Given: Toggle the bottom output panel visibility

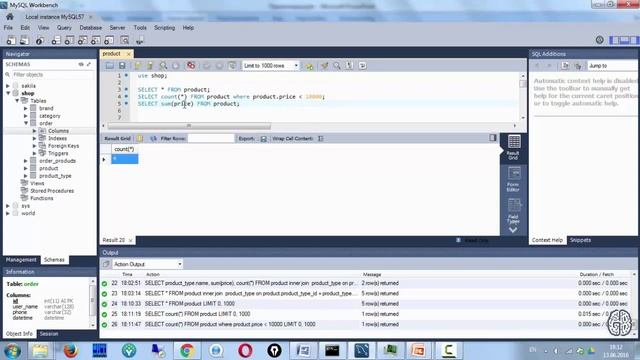Looking at the screenshot, I should (x=624, y=40).
